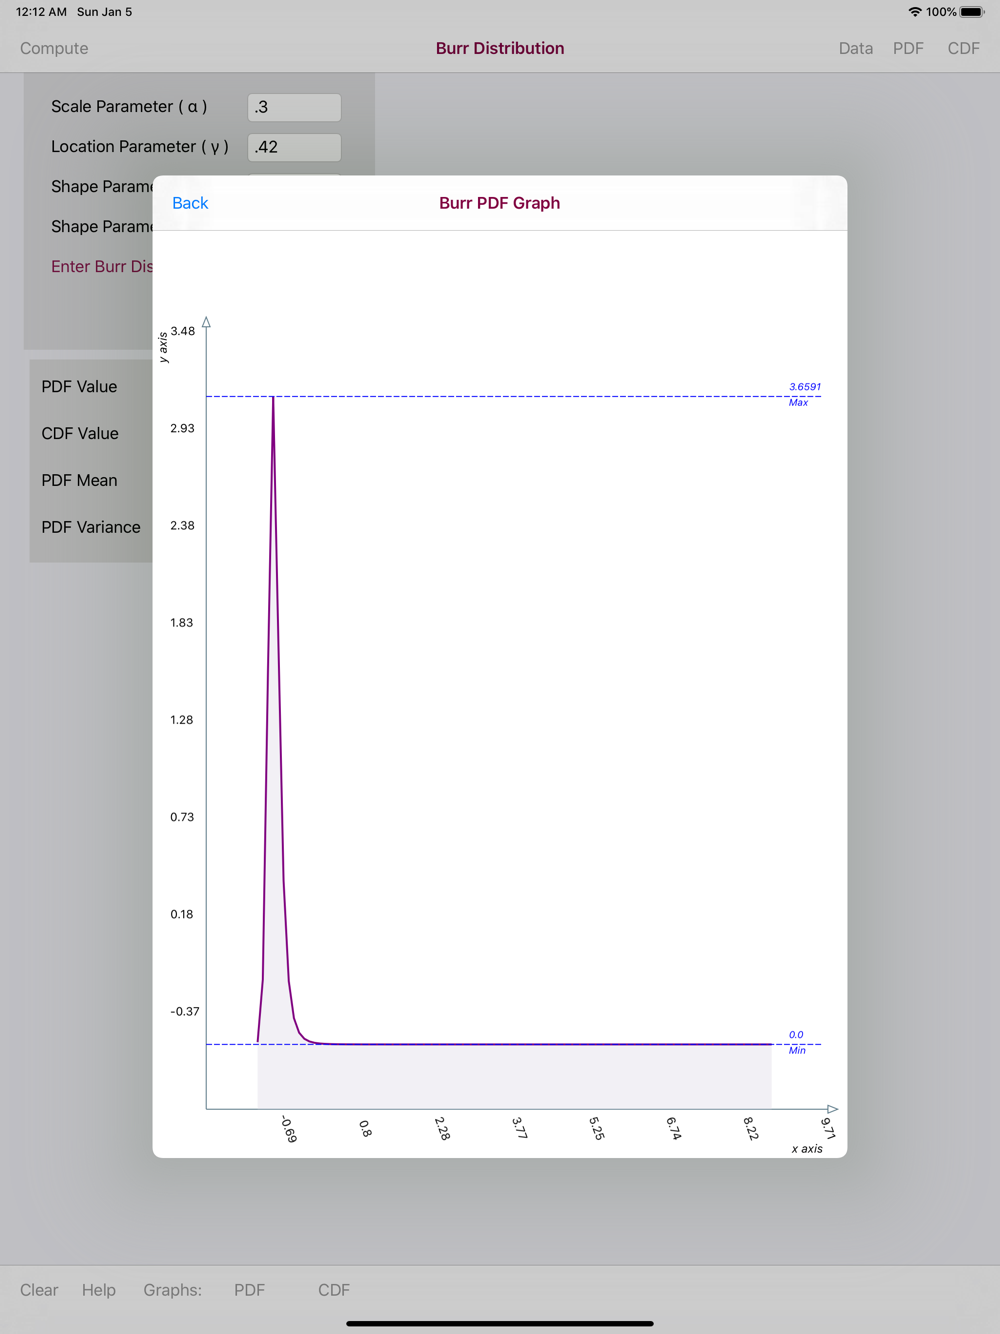
Task: Click the y-axis tick label 3.48
Action: click(x=183, y=331)
